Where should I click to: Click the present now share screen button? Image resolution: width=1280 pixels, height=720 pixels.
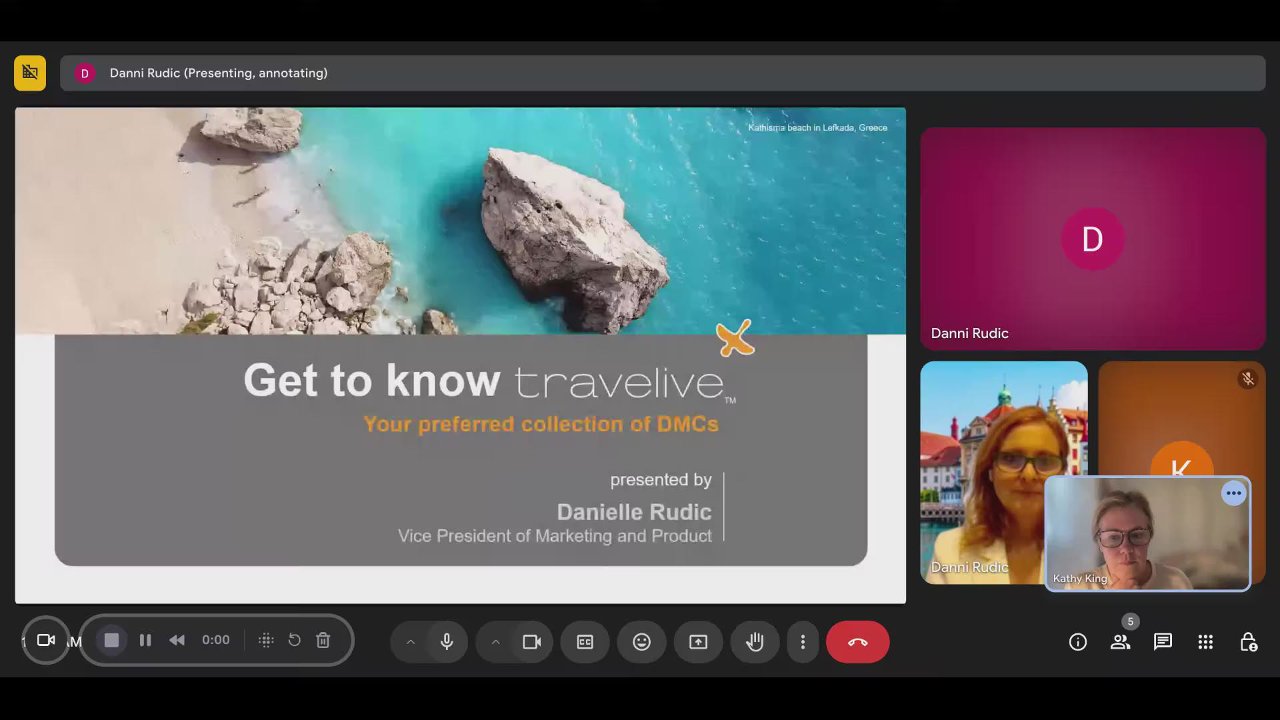698,642
